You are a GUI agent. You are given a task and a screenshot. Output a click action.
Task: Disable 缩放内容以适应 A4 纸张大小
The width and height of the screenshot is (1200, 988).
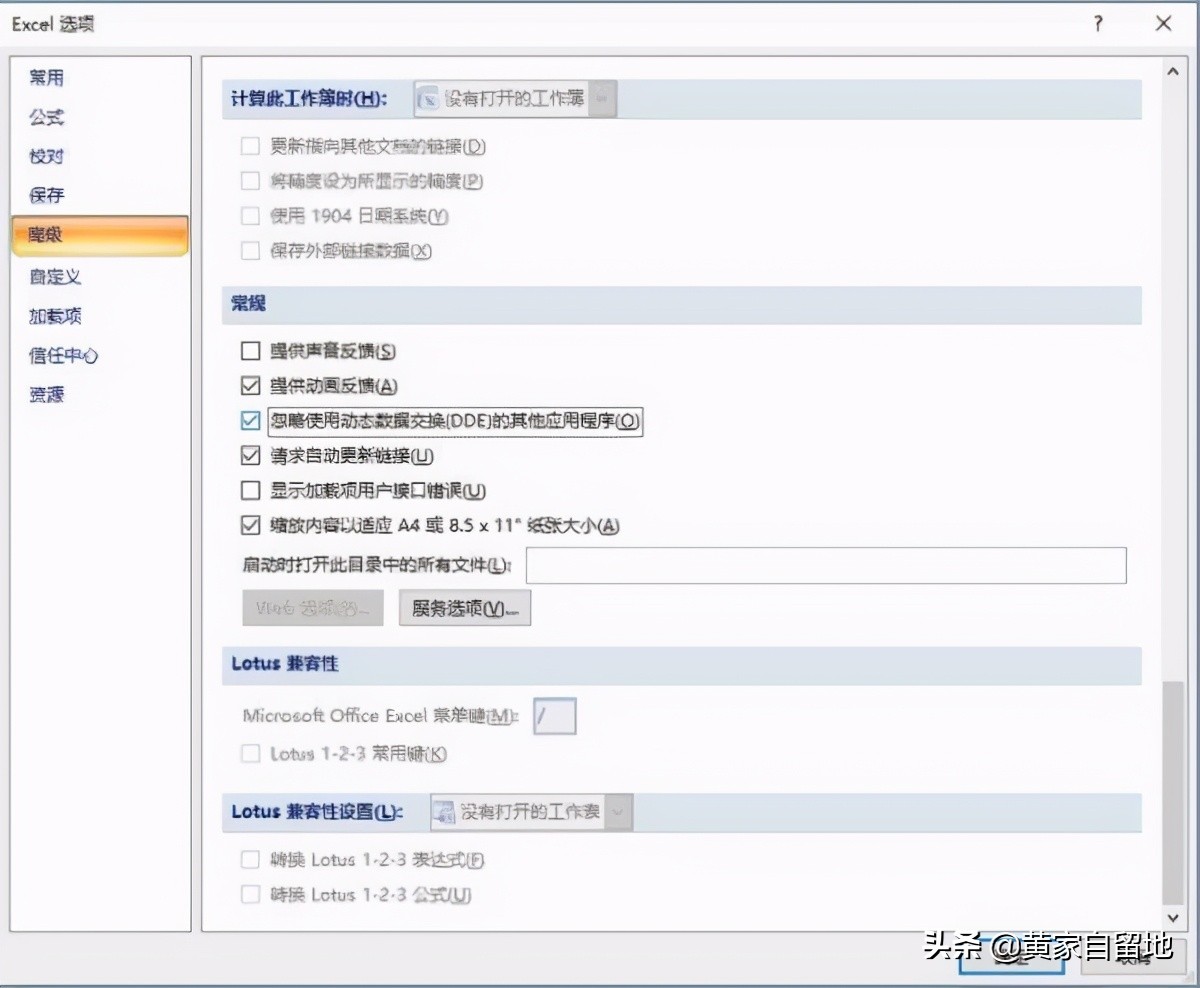(x=249, y=524)
